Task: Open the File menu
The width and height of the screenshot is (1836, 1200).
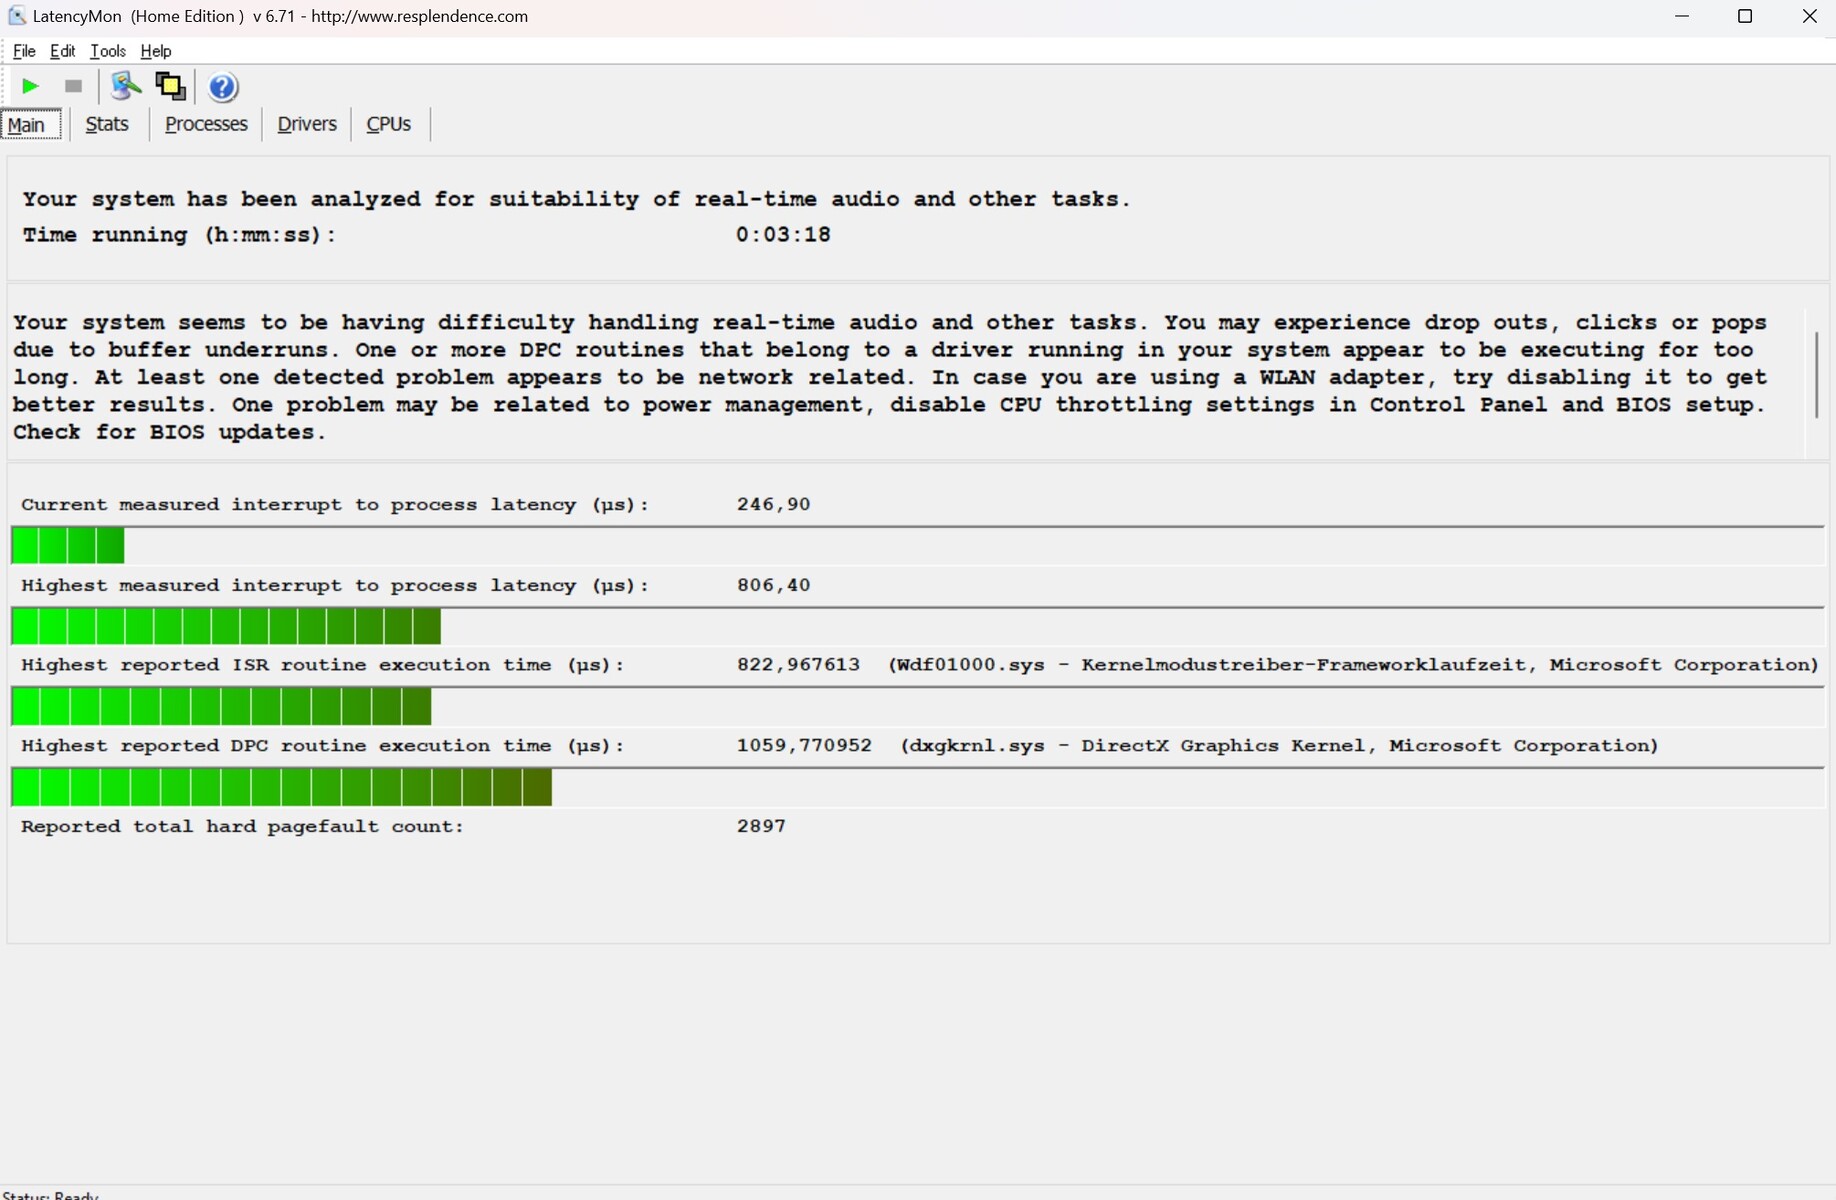Action: 24,51
